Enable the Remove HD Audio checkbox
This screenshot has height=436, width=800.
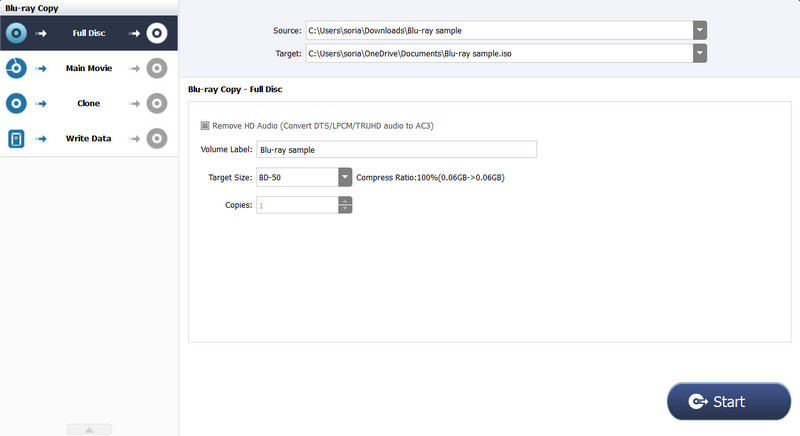205,126
